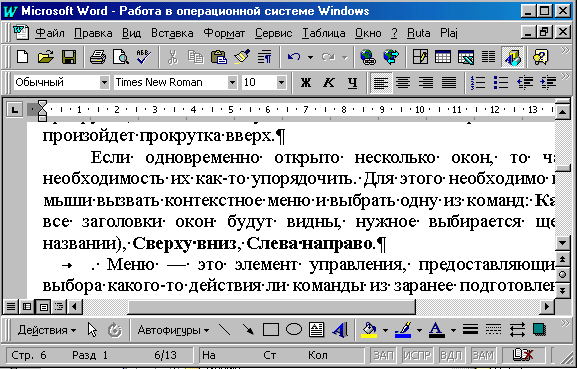Open the Вставка menu
This screenshot has width=577, height=369.
(172, 33)
